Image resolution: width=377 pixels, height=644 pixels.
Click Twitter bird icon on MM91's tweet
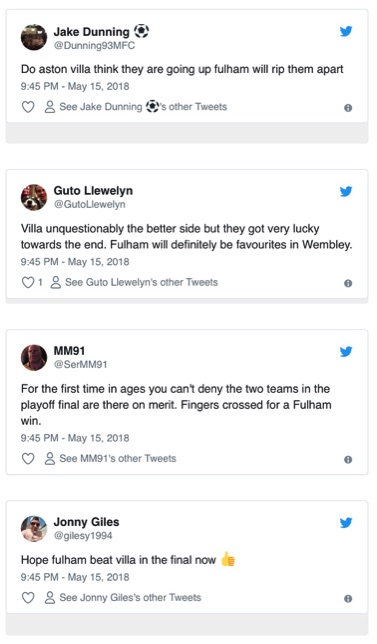346,351
